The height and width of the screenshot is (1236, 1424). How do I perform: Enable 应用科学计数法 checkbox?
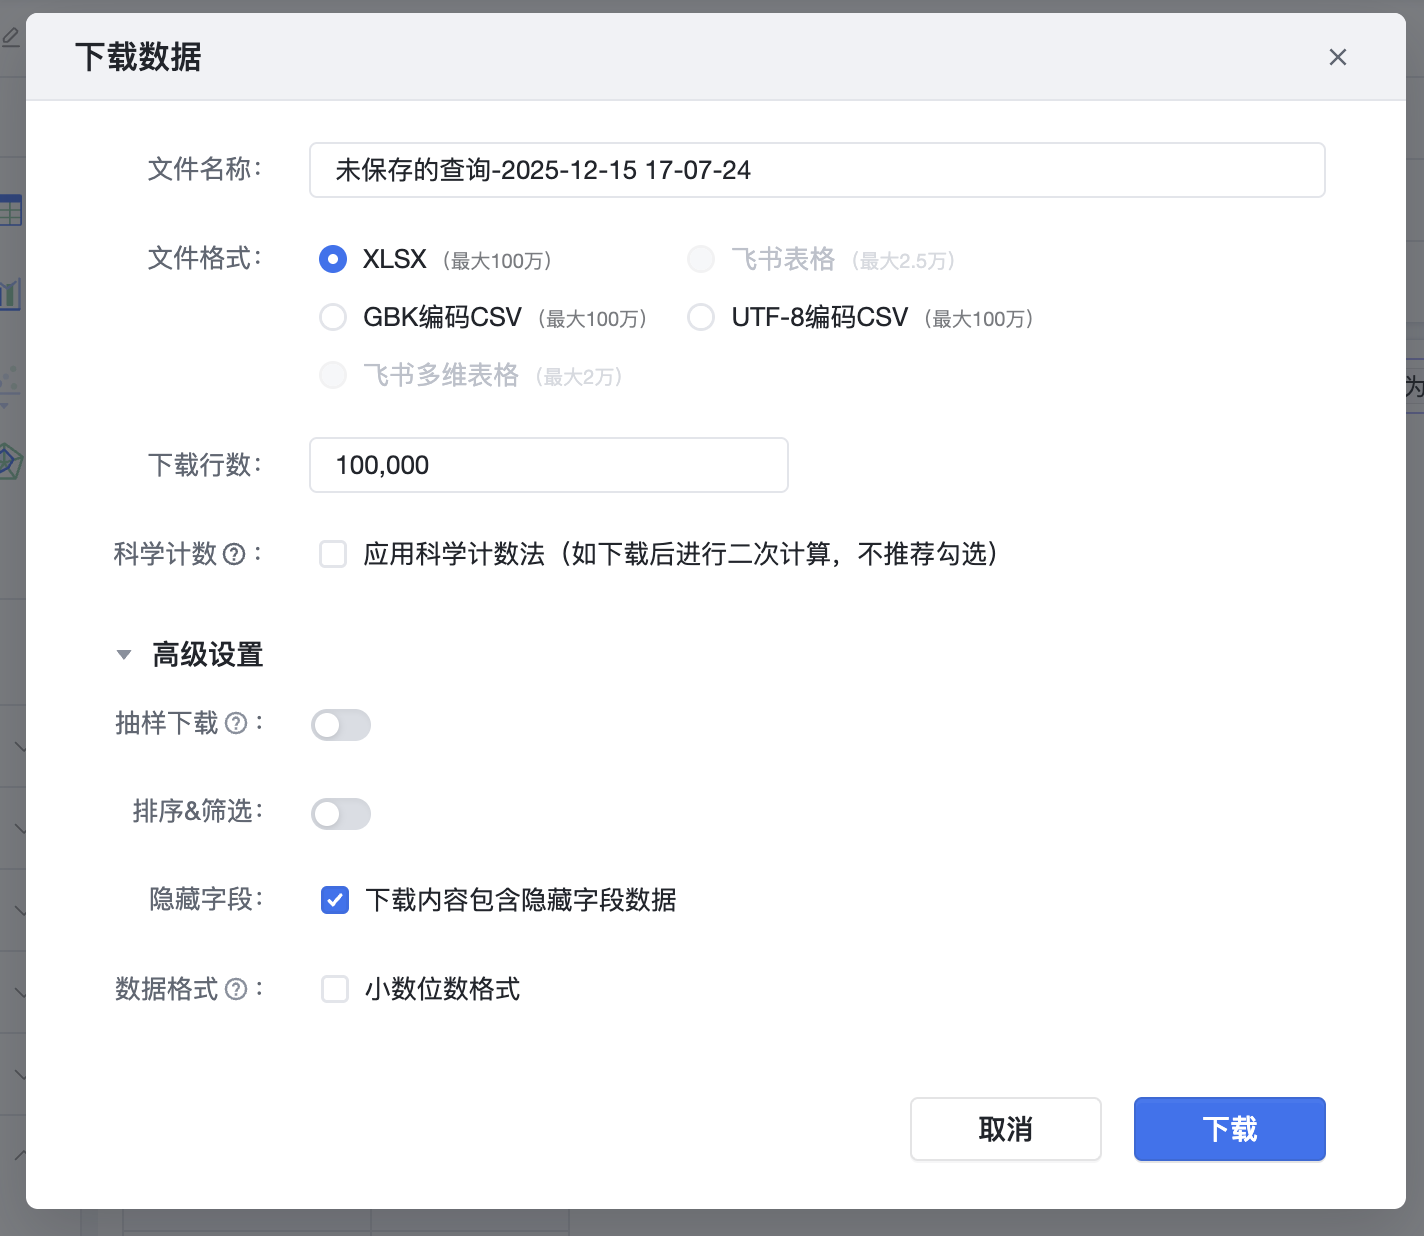pyautogui.click(x=333, y=554)
